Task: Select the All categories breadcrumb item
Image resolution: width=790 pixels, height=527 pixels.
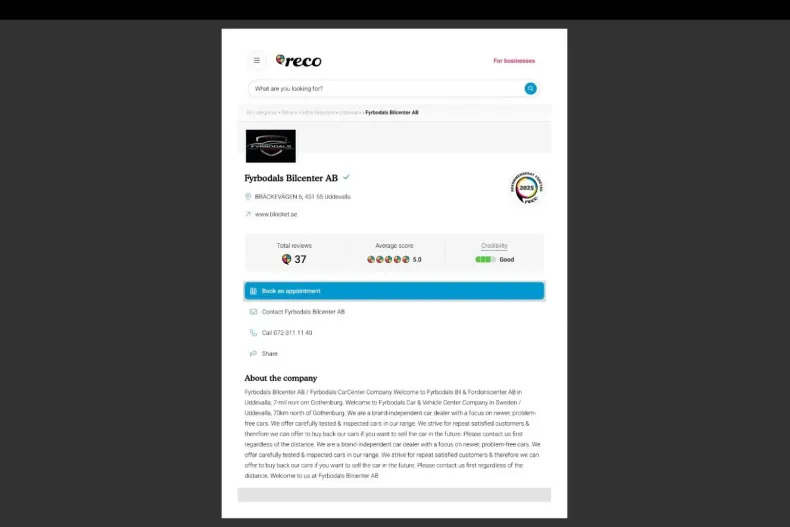Action: tap(261, 113)
